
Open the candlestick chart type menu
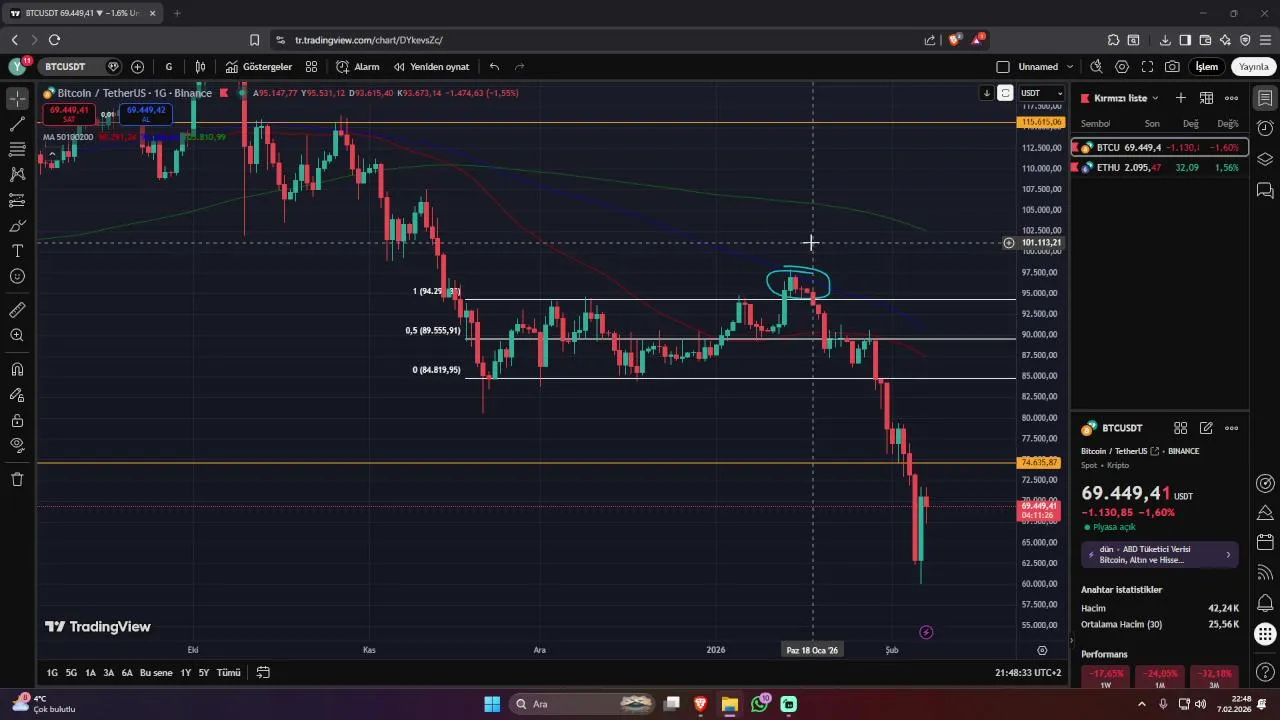(x=201, y=67)
